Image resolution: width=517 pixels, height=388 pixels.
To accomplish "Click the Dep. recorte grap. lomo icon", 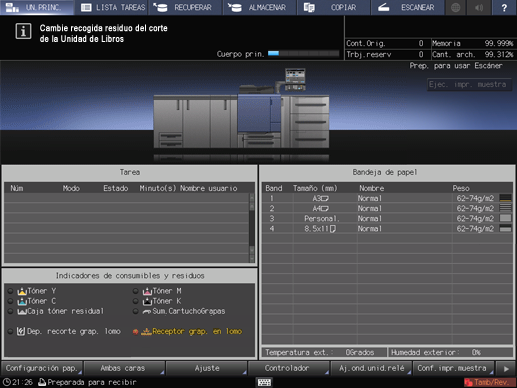I will pos(21,331).
